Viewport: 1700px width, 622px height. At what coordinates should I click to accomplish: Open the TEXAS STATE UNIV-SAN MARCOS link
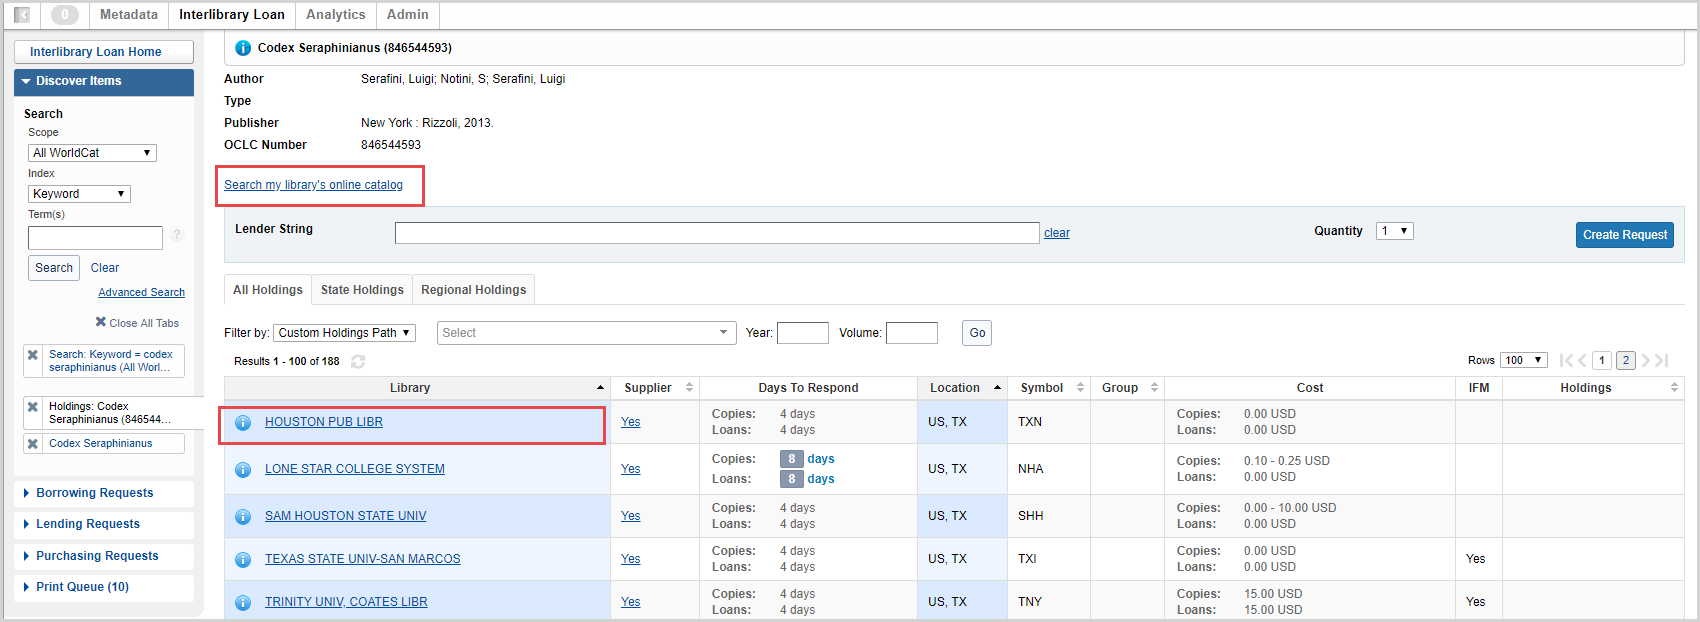point(363,559)
